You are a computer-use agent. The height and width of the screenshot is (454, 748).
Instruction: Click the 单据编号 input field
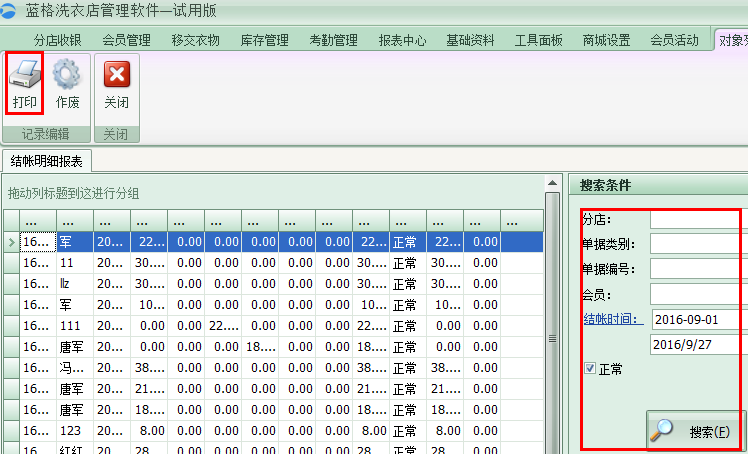click(x=698, y=269)
